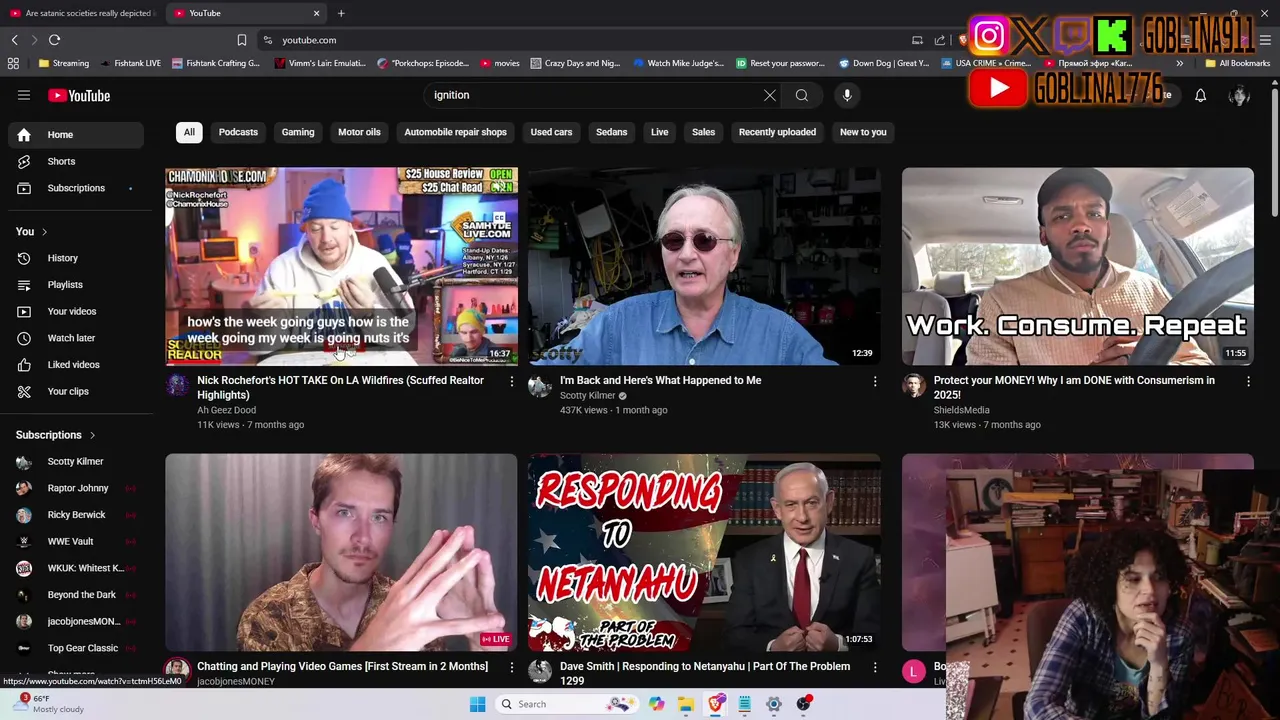Open WWE Vault subscription in sidebar
This screenshot has width=1280, height=720.
tap(76, 541)
